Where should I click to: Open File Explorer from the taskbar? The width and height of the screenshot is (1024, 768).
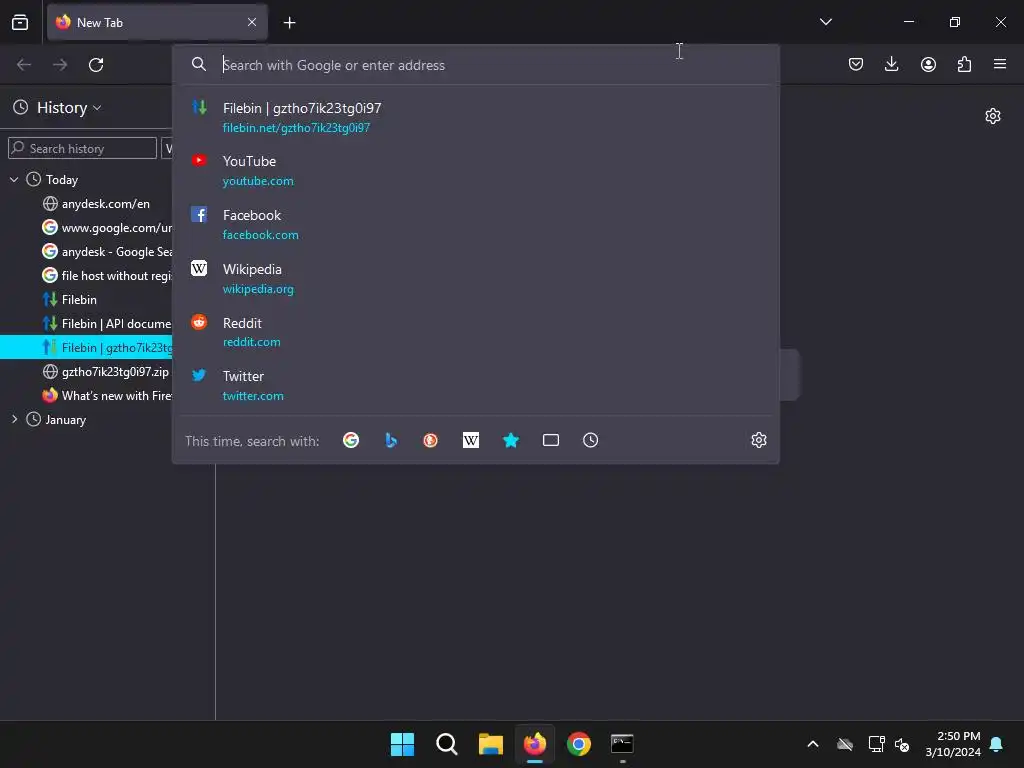[x=490, y=744]
